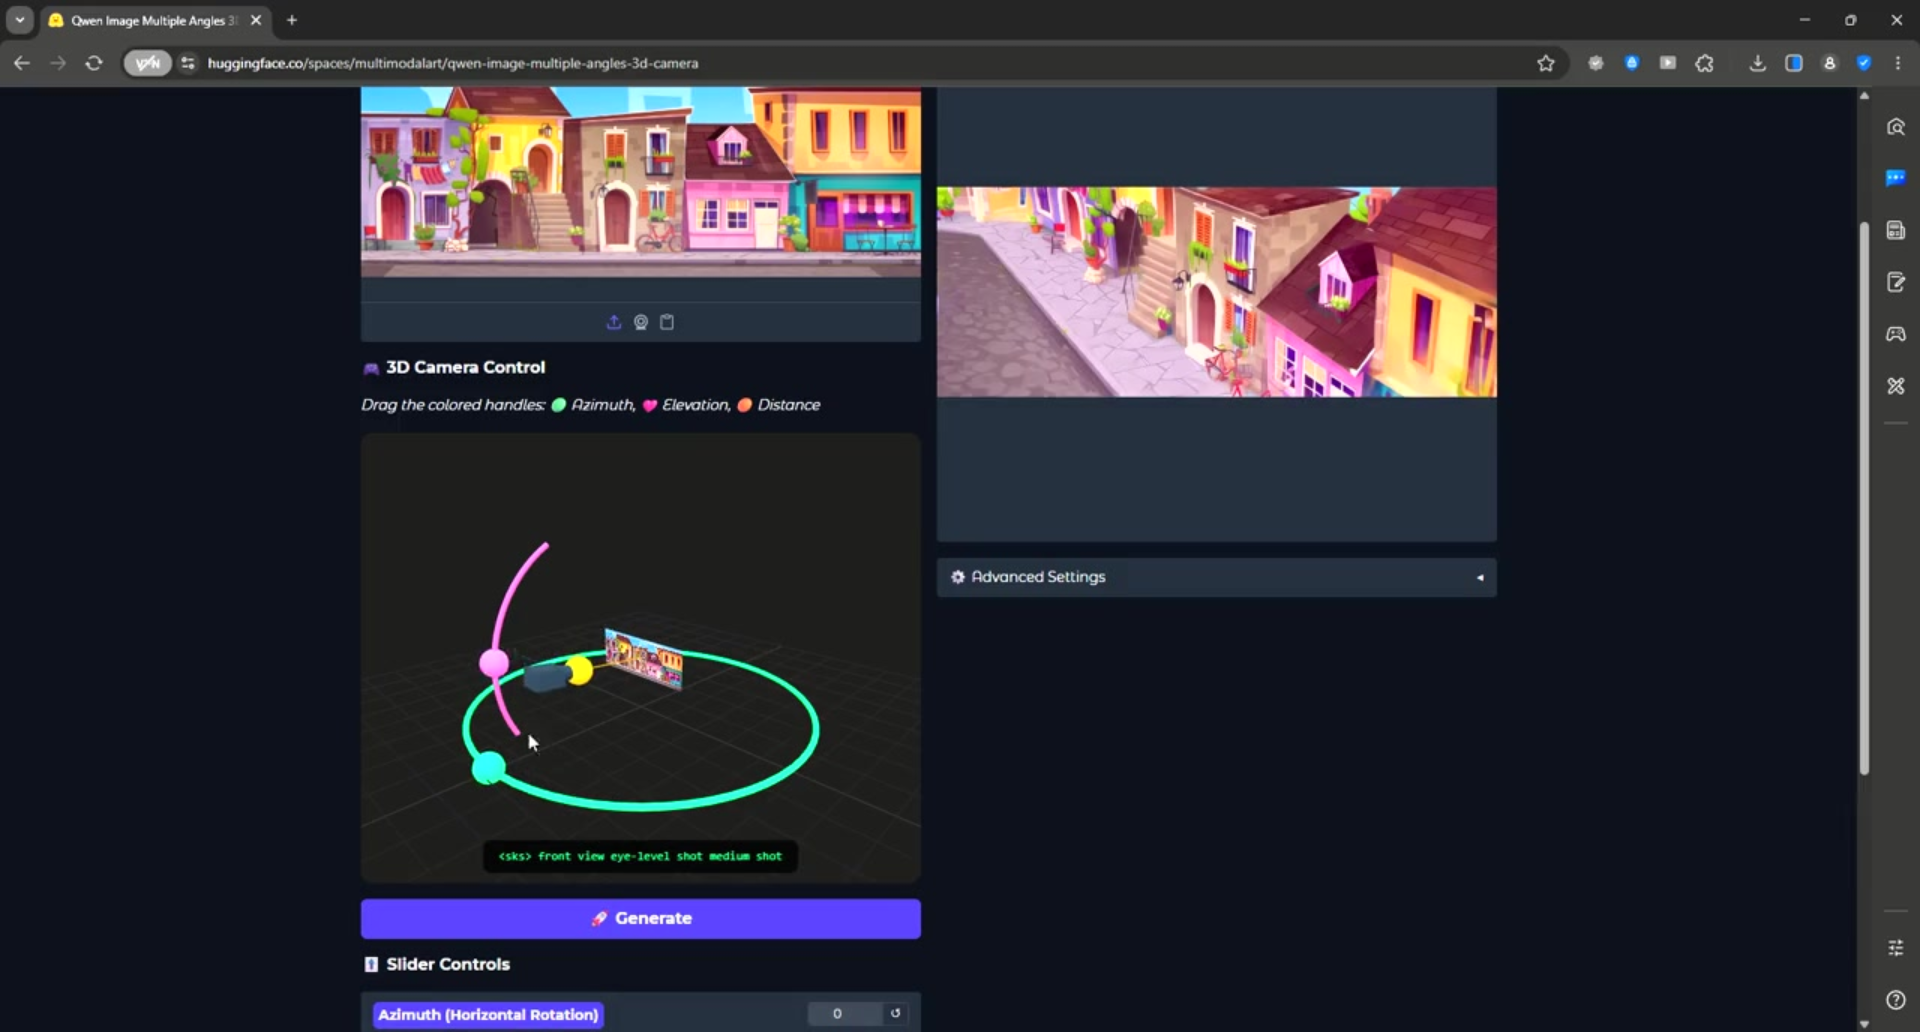Open the game controller icon in sidebar

click(x=1895, y=334)
